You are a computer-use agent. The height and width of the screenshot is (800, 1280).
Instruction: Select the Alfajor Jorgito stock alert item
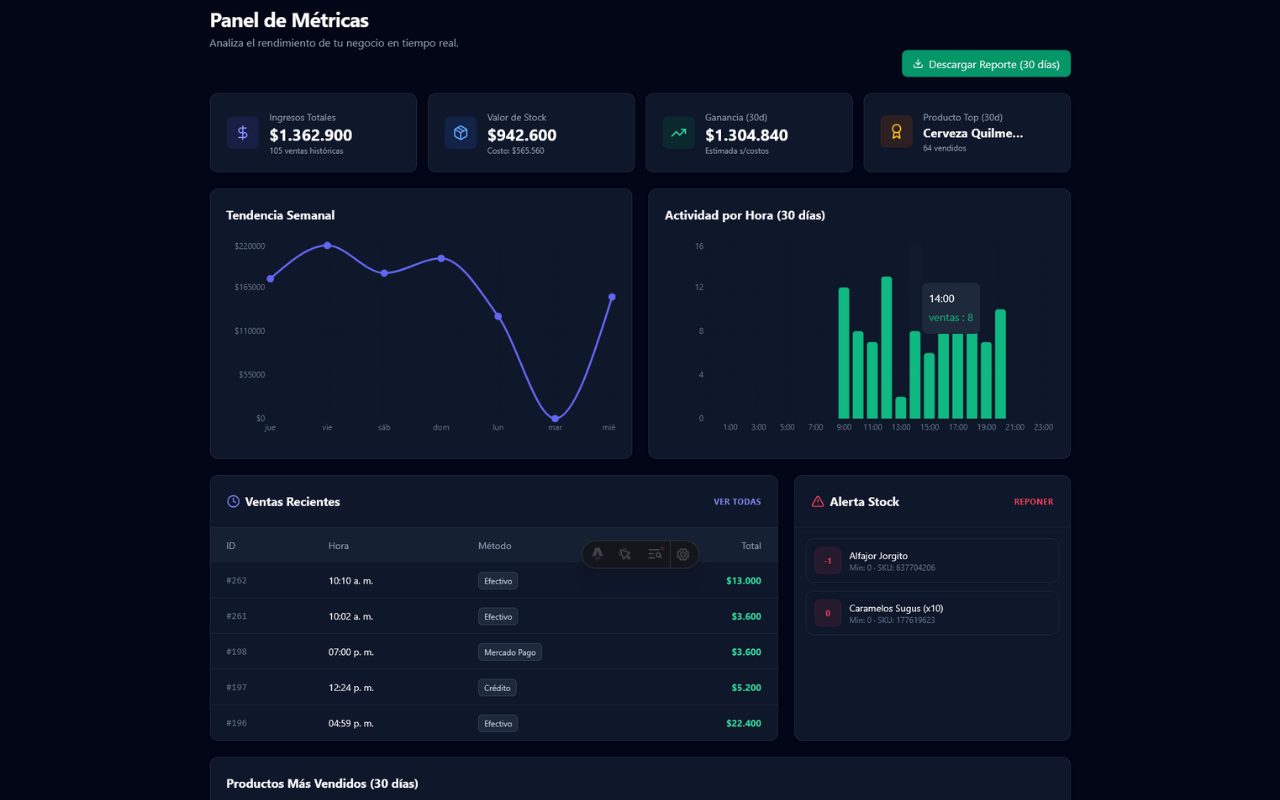[x=932, y=561]
